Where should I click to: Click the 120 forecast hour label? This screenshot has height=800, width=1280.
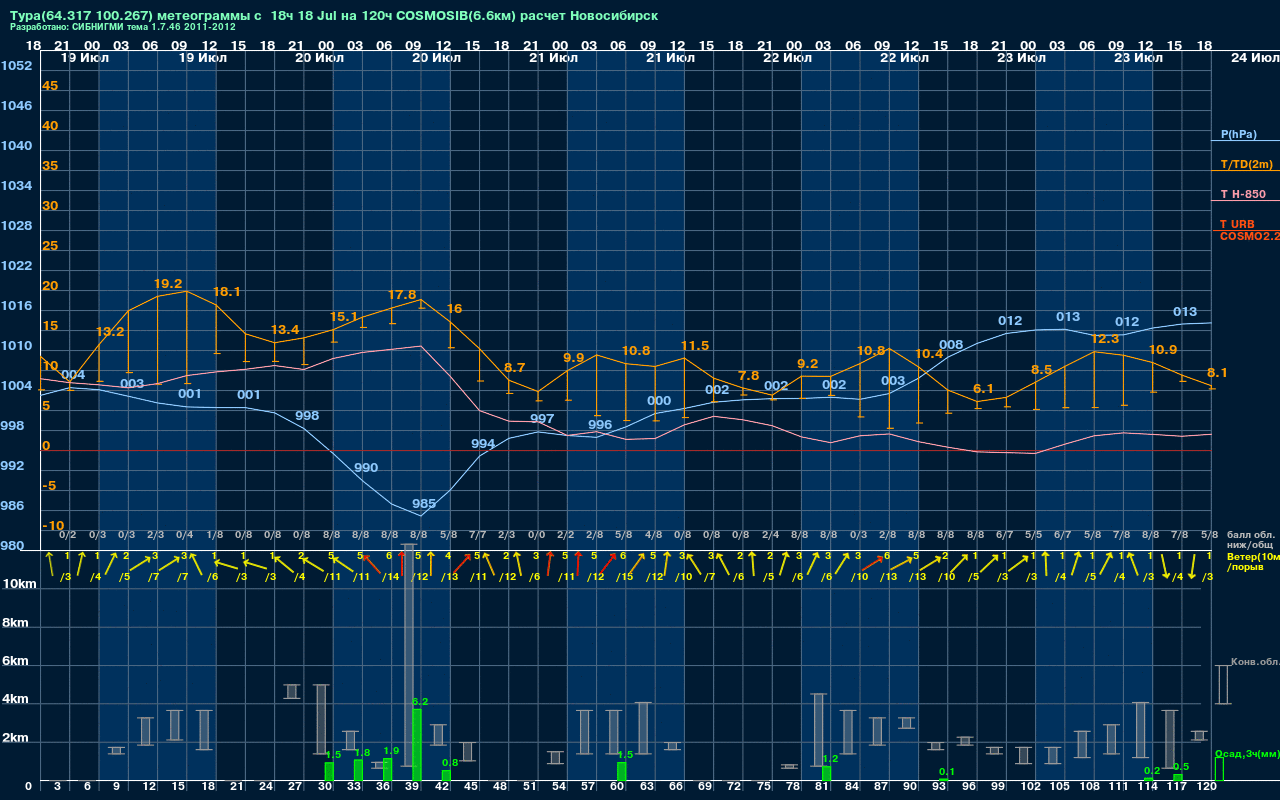coord(1206,788)
